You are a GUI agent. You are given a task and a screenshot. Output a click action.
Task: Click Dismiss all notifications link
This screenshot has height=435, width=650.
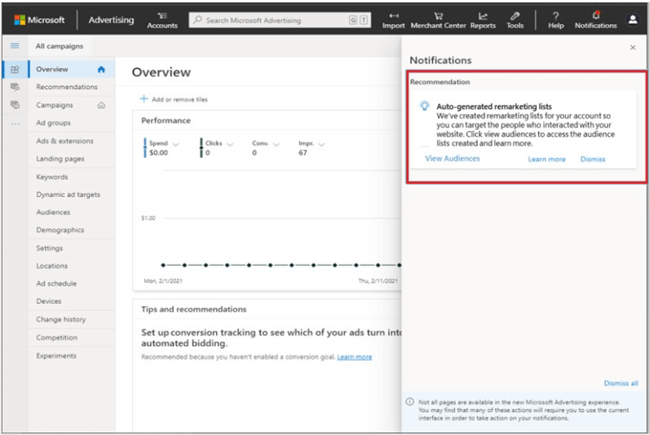coord(620,383)
